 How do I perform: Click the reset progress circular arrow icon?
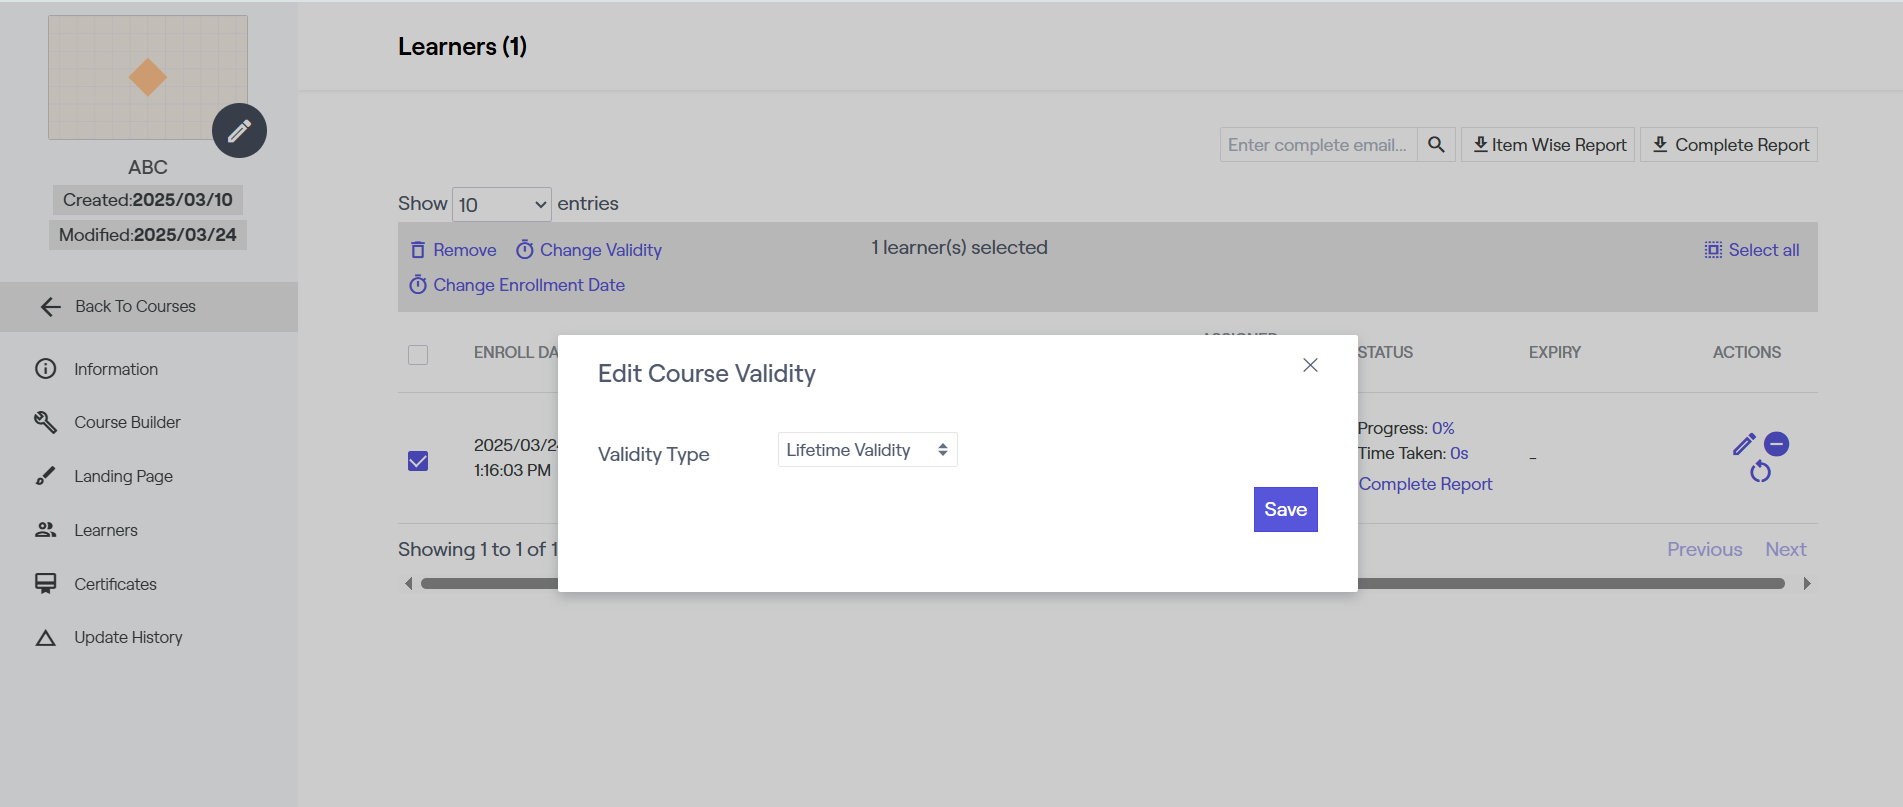click(x=1760, y=472)
